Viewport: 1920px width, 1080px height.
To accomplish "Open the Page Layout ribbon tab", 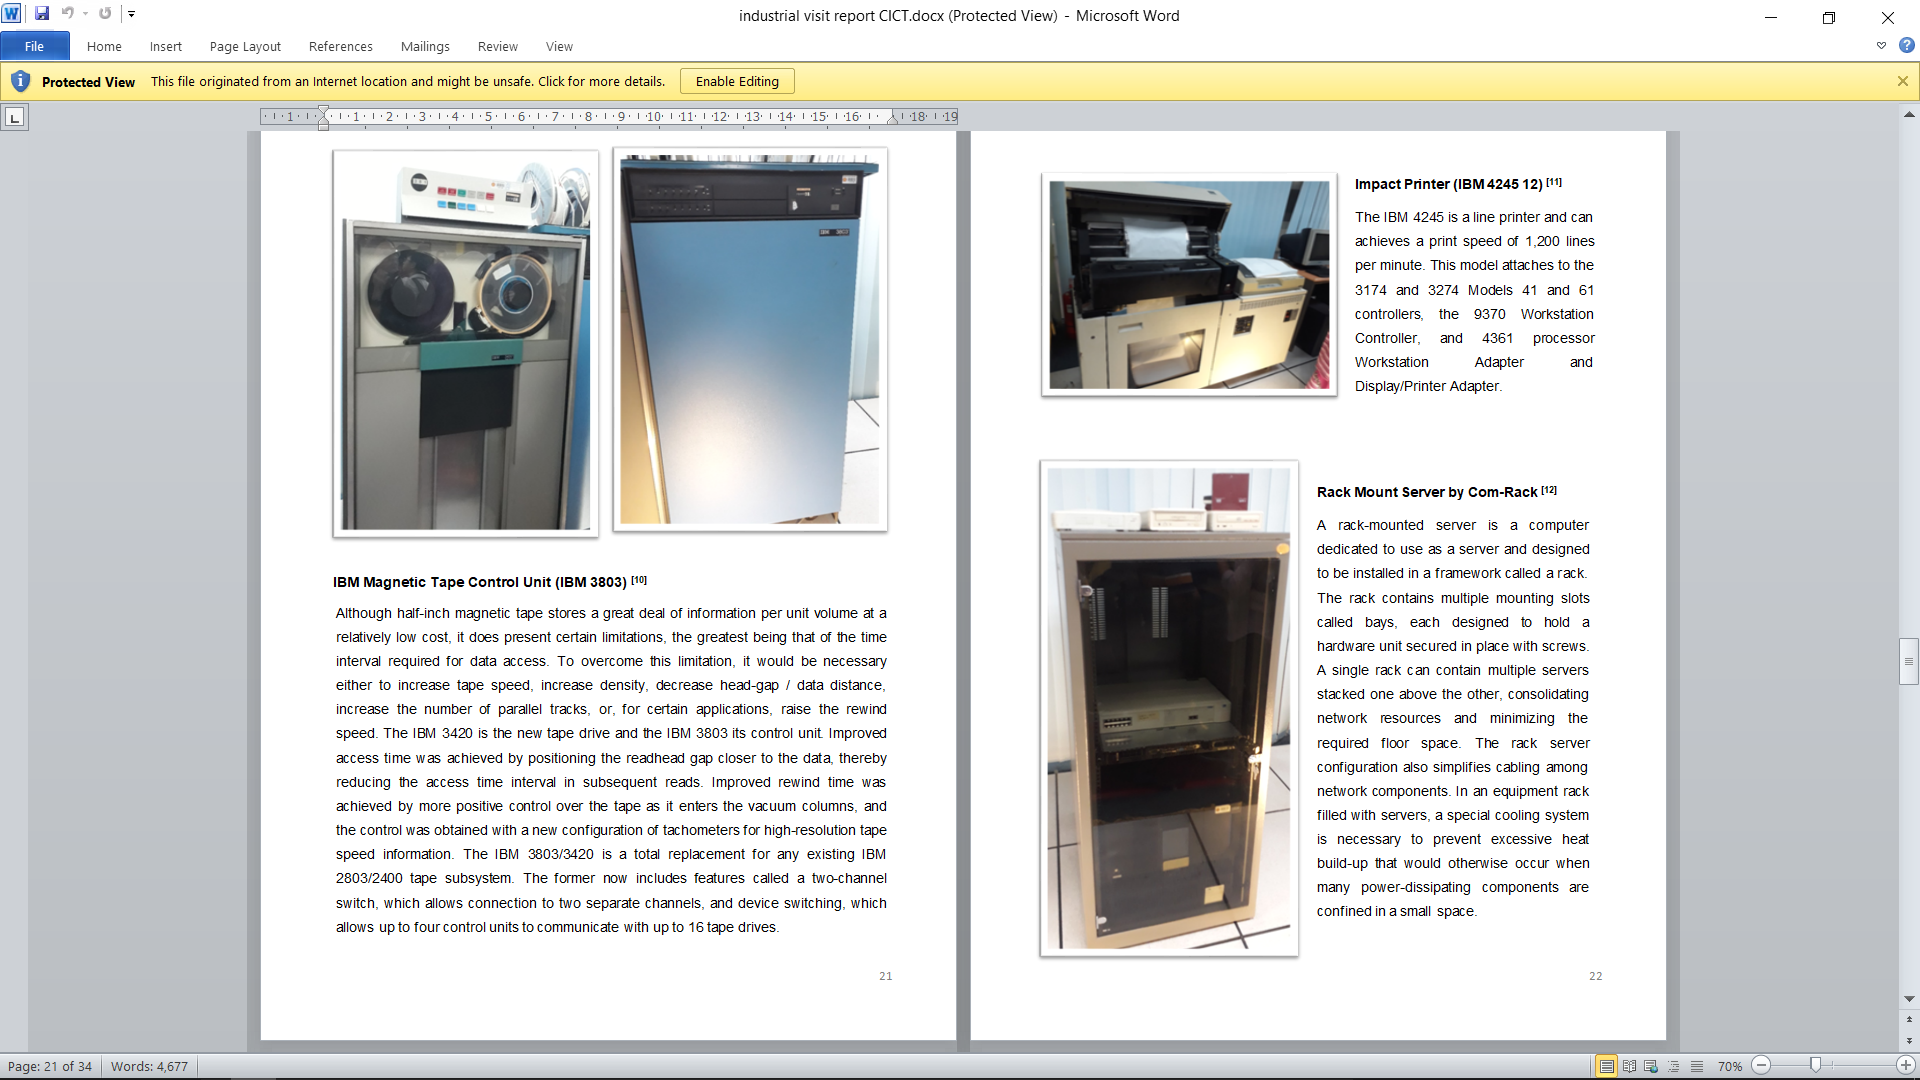I will 245,46.
